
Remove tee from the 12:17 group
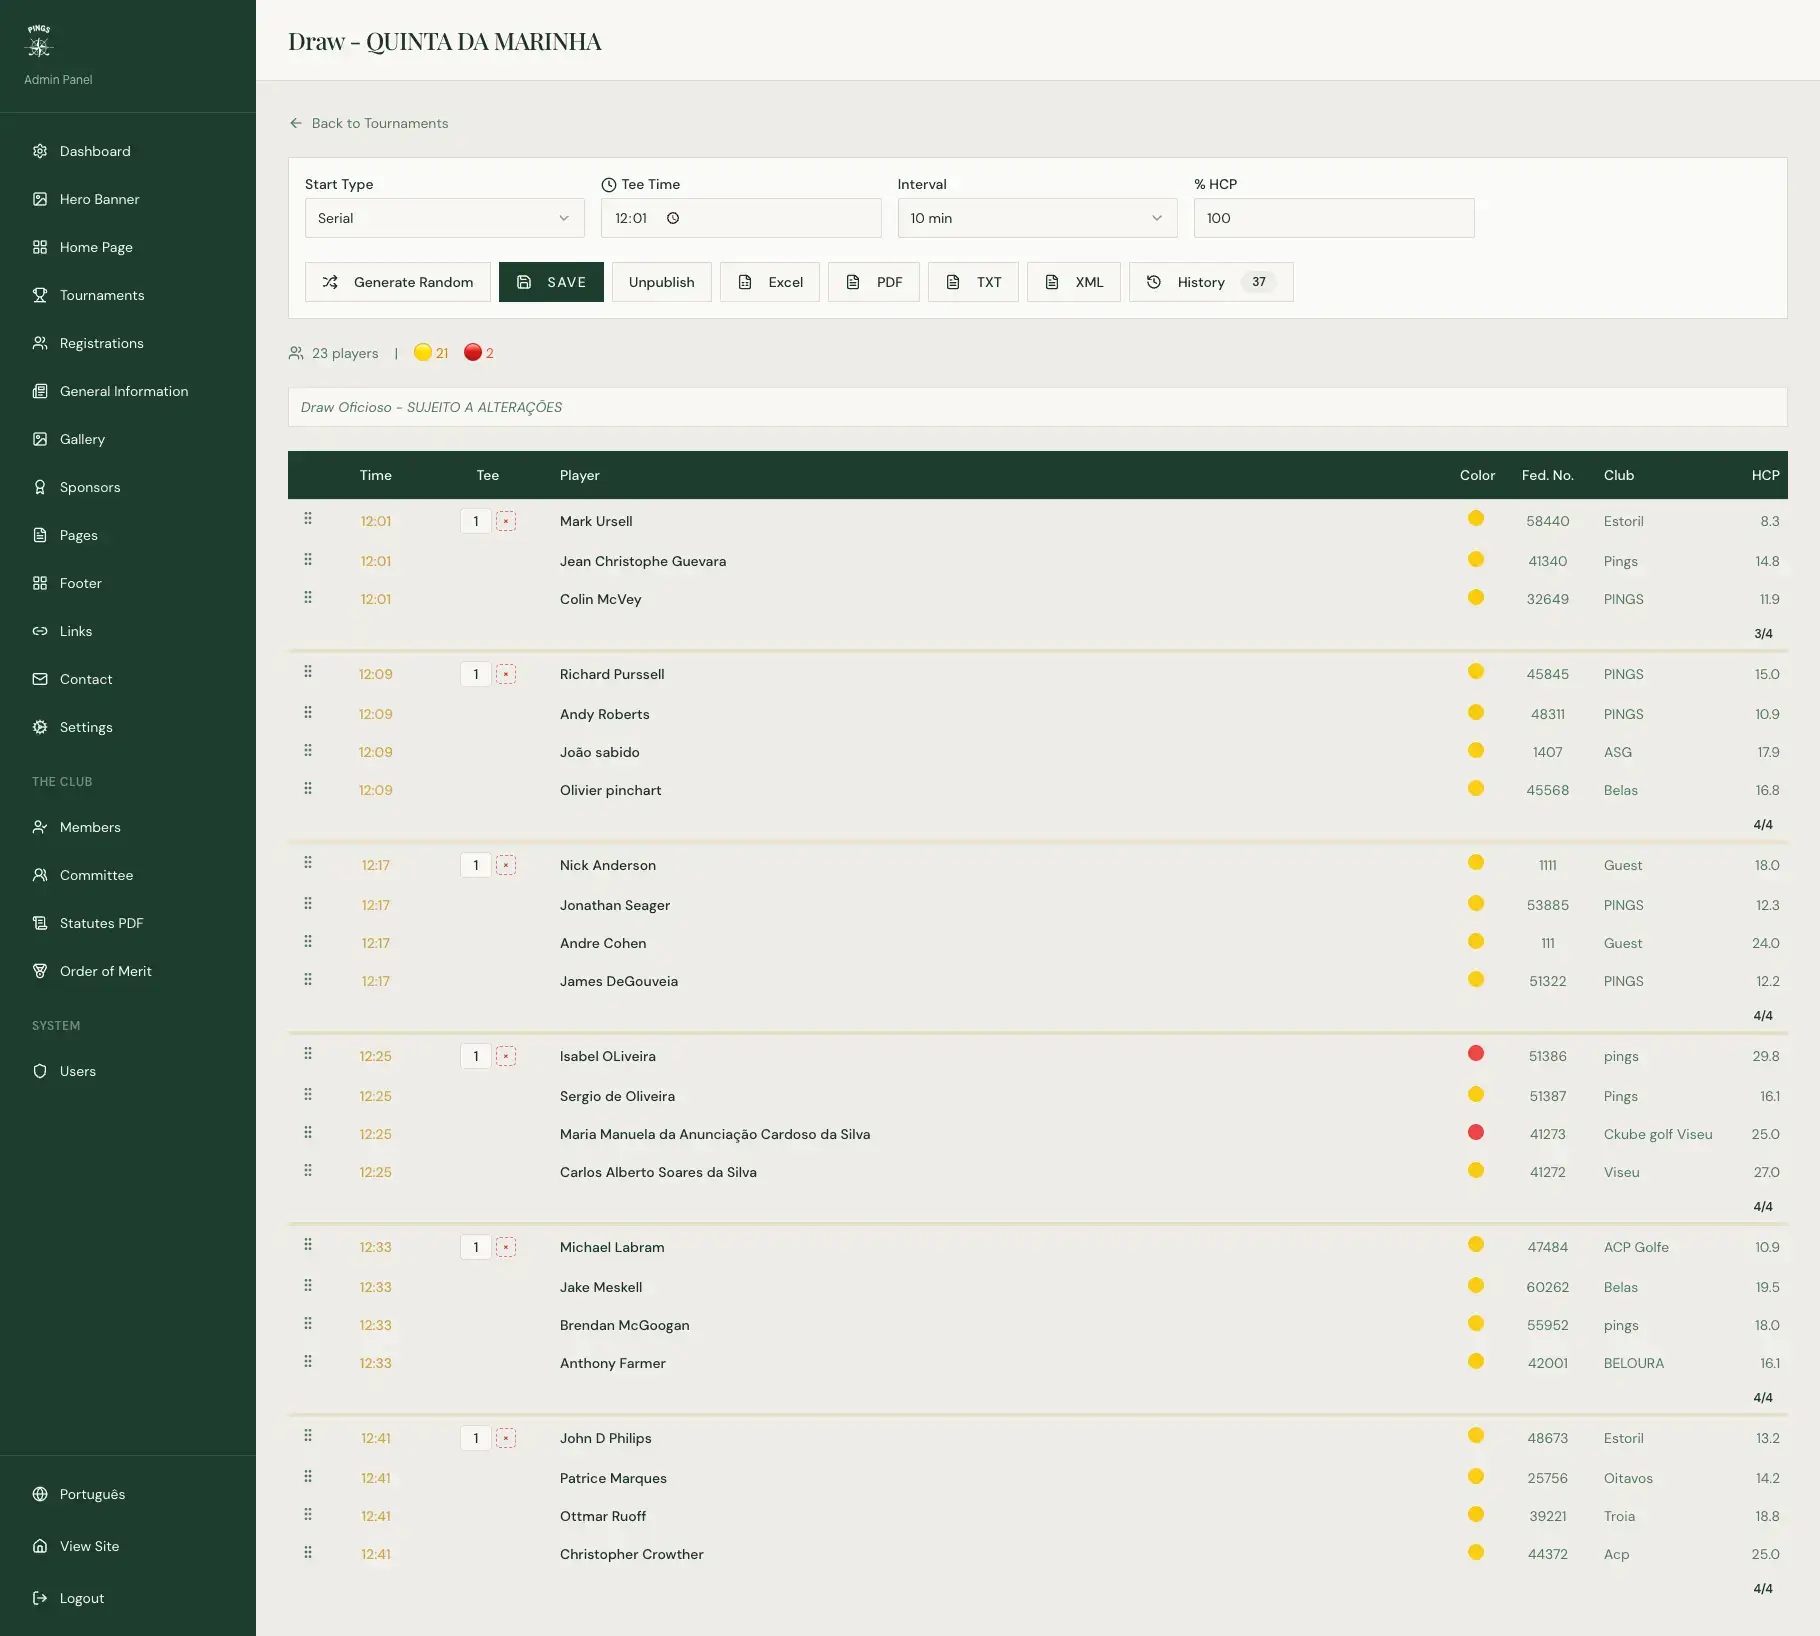506,865
